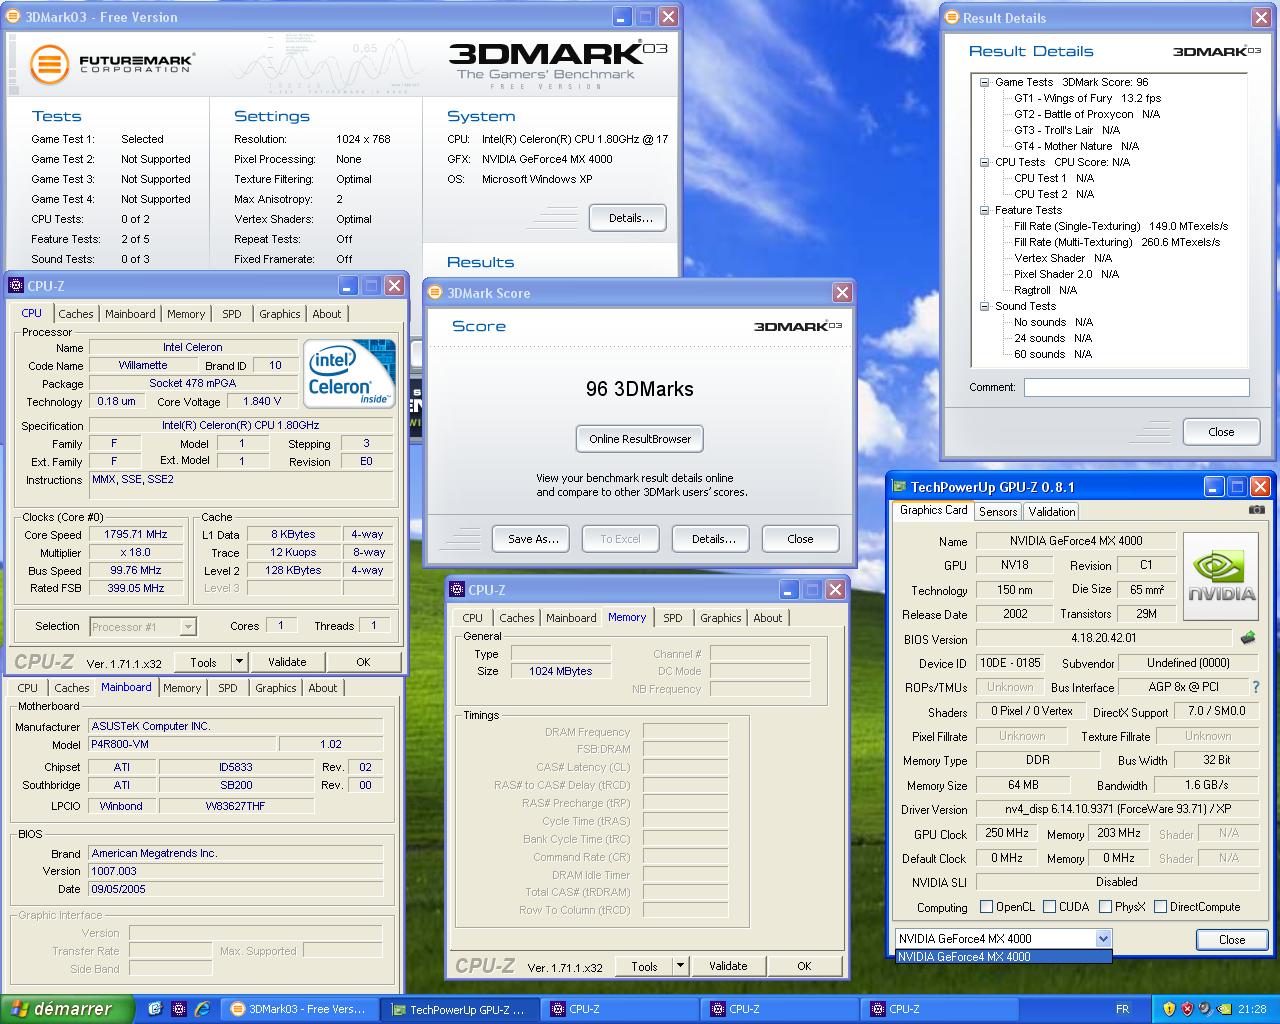Click the 3DMark03 logo in main window
1280x1024 pixels.
pyautogui.click(x=557, y=64)
